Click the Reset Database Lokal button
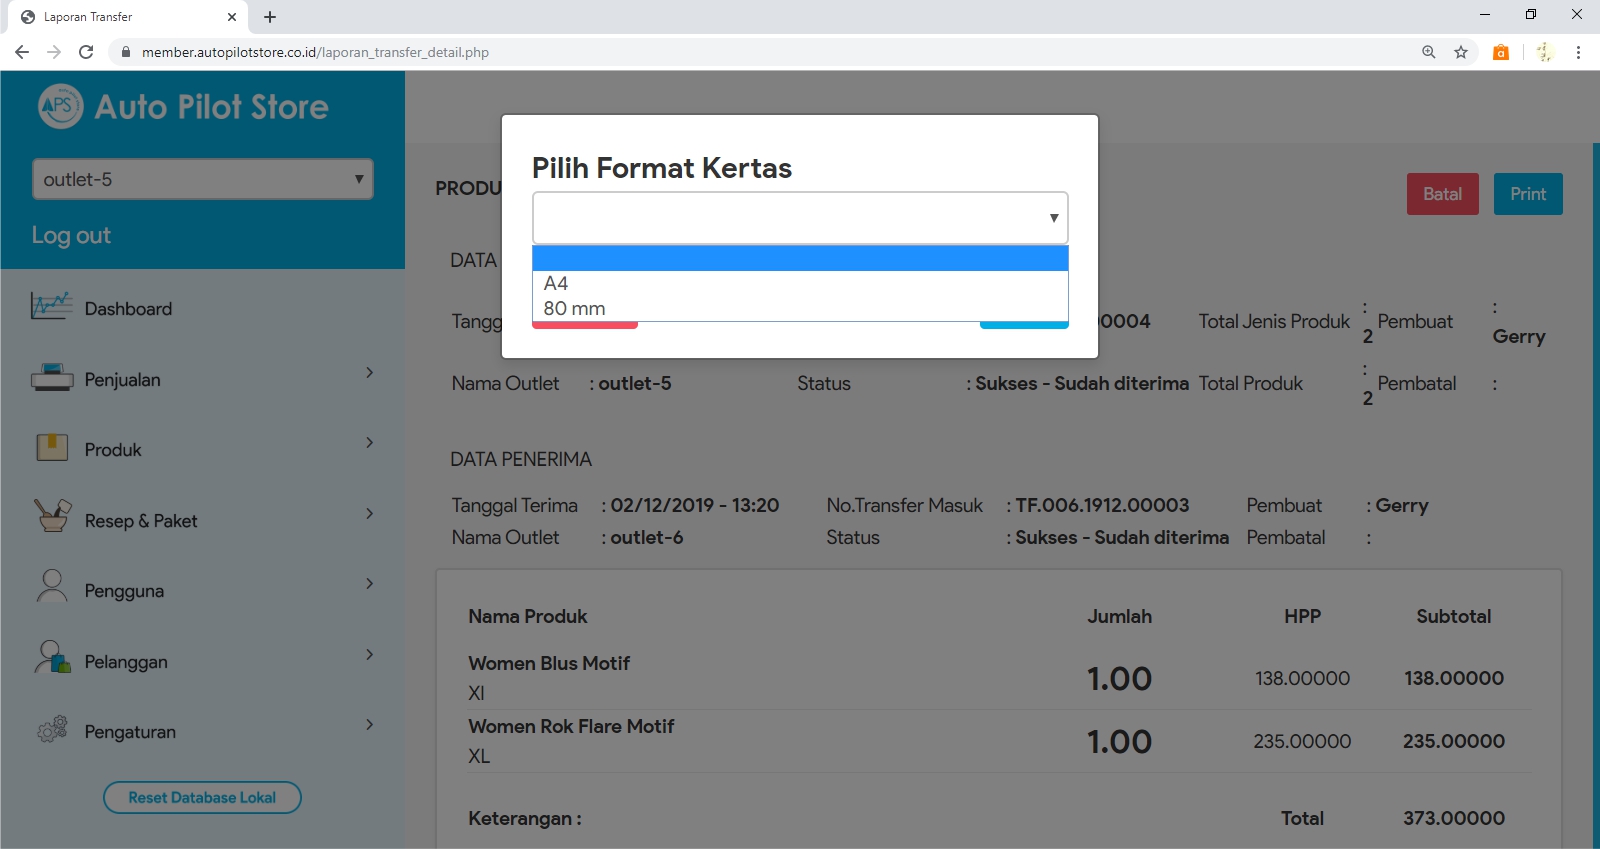Screen dimensions: 1600x849 click(202, 798)
